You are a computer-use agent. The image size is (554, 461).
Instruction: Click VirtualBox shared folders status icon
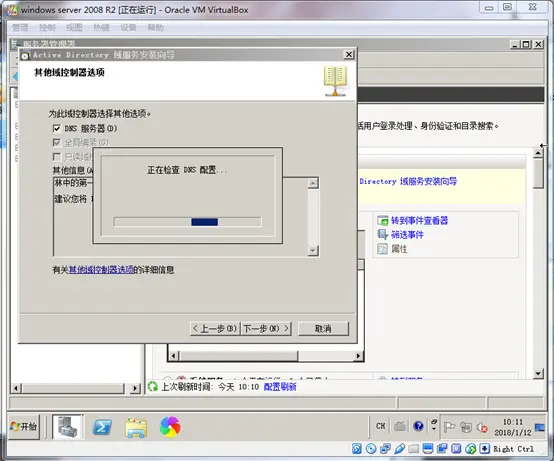point(414,449)
